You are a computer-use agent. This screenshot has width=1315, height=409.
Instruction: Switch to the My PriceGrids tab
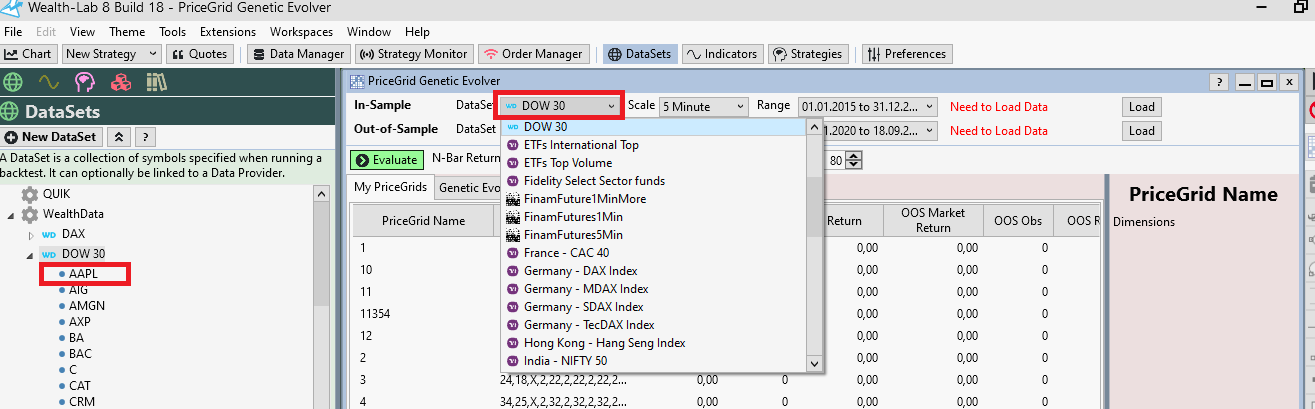[391, 187]
